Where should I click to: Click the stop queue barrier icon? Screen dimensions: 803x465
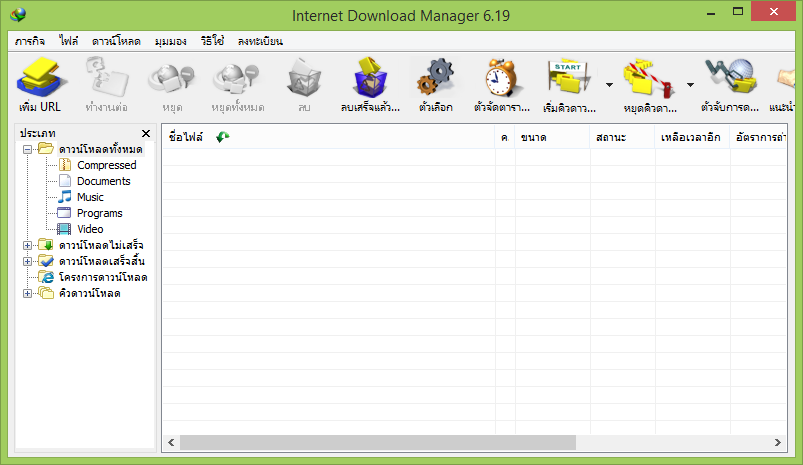[x=648, y=78]
